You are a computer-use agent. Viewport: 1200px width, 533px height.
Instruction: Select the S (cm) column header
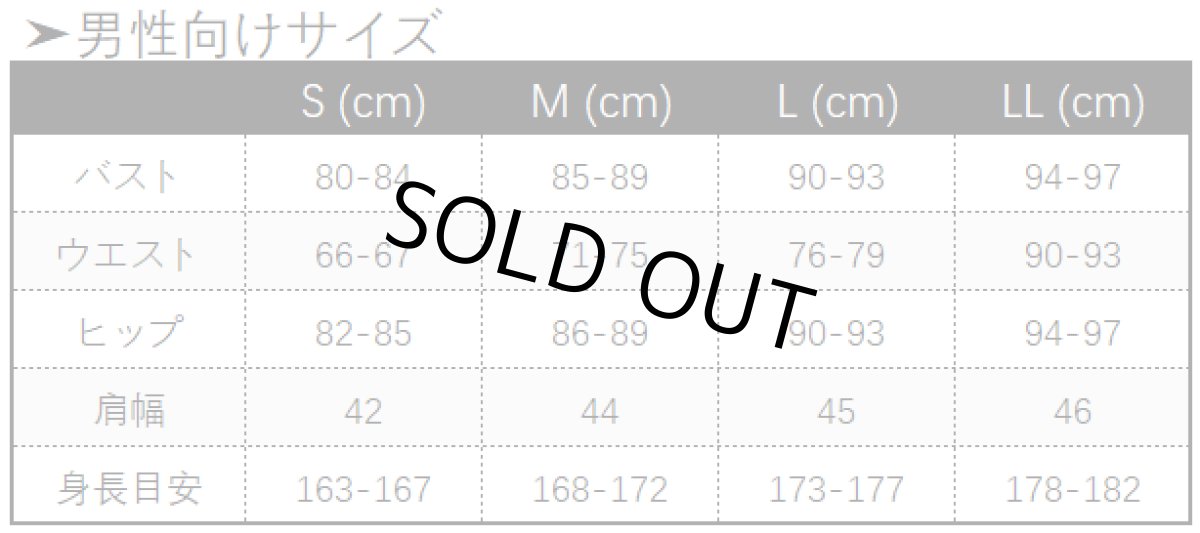363,102
